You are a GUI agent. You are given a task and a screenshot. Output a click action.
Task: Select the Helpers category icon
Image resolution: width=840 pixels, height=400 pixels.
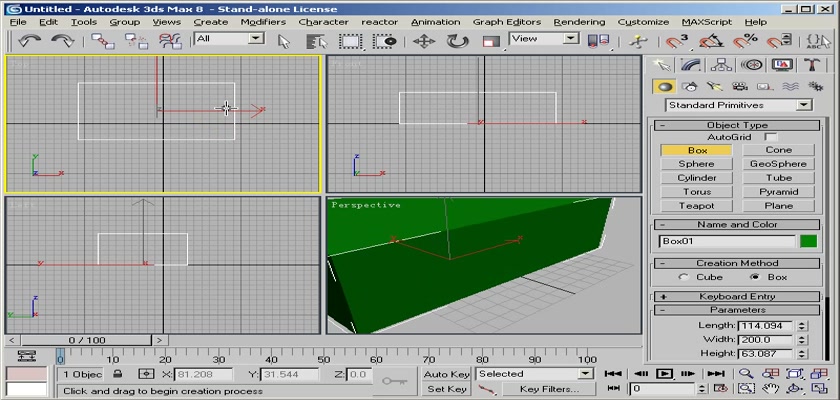pyautogui.click(x=764, y=87)
